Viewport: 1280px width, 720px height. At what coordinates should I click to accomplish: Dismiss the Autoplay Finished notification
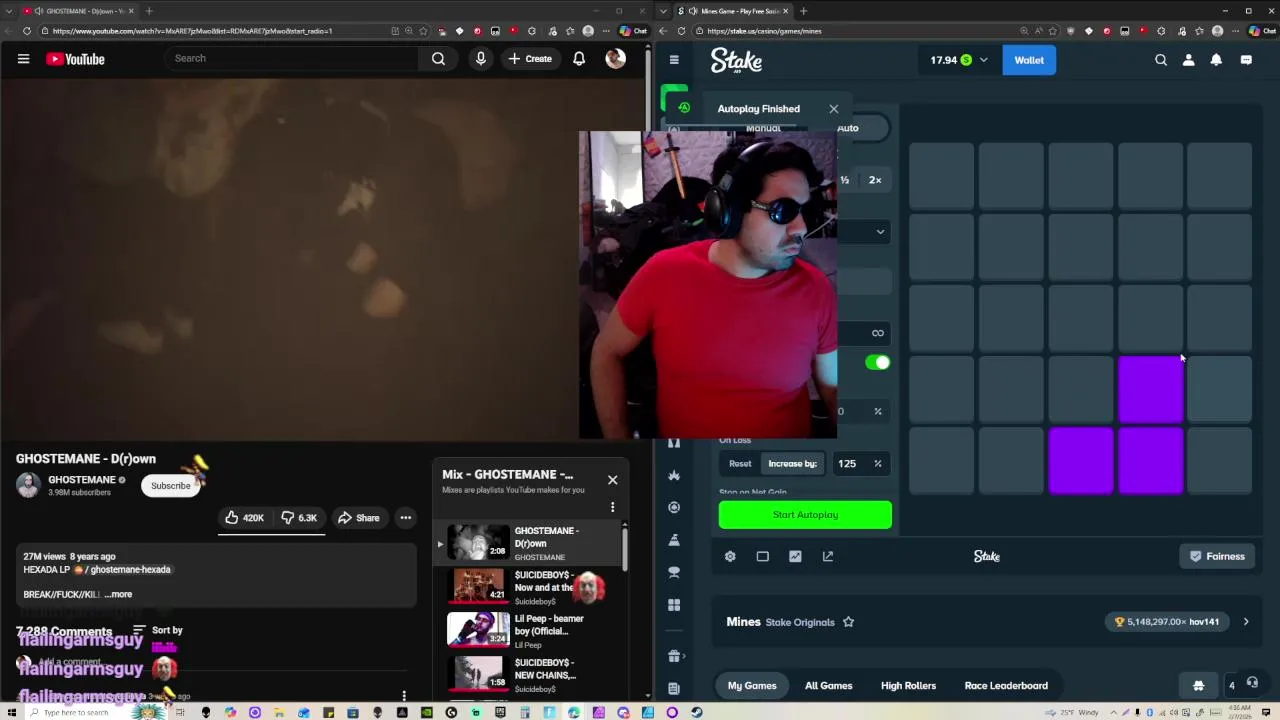coord(834,109)
